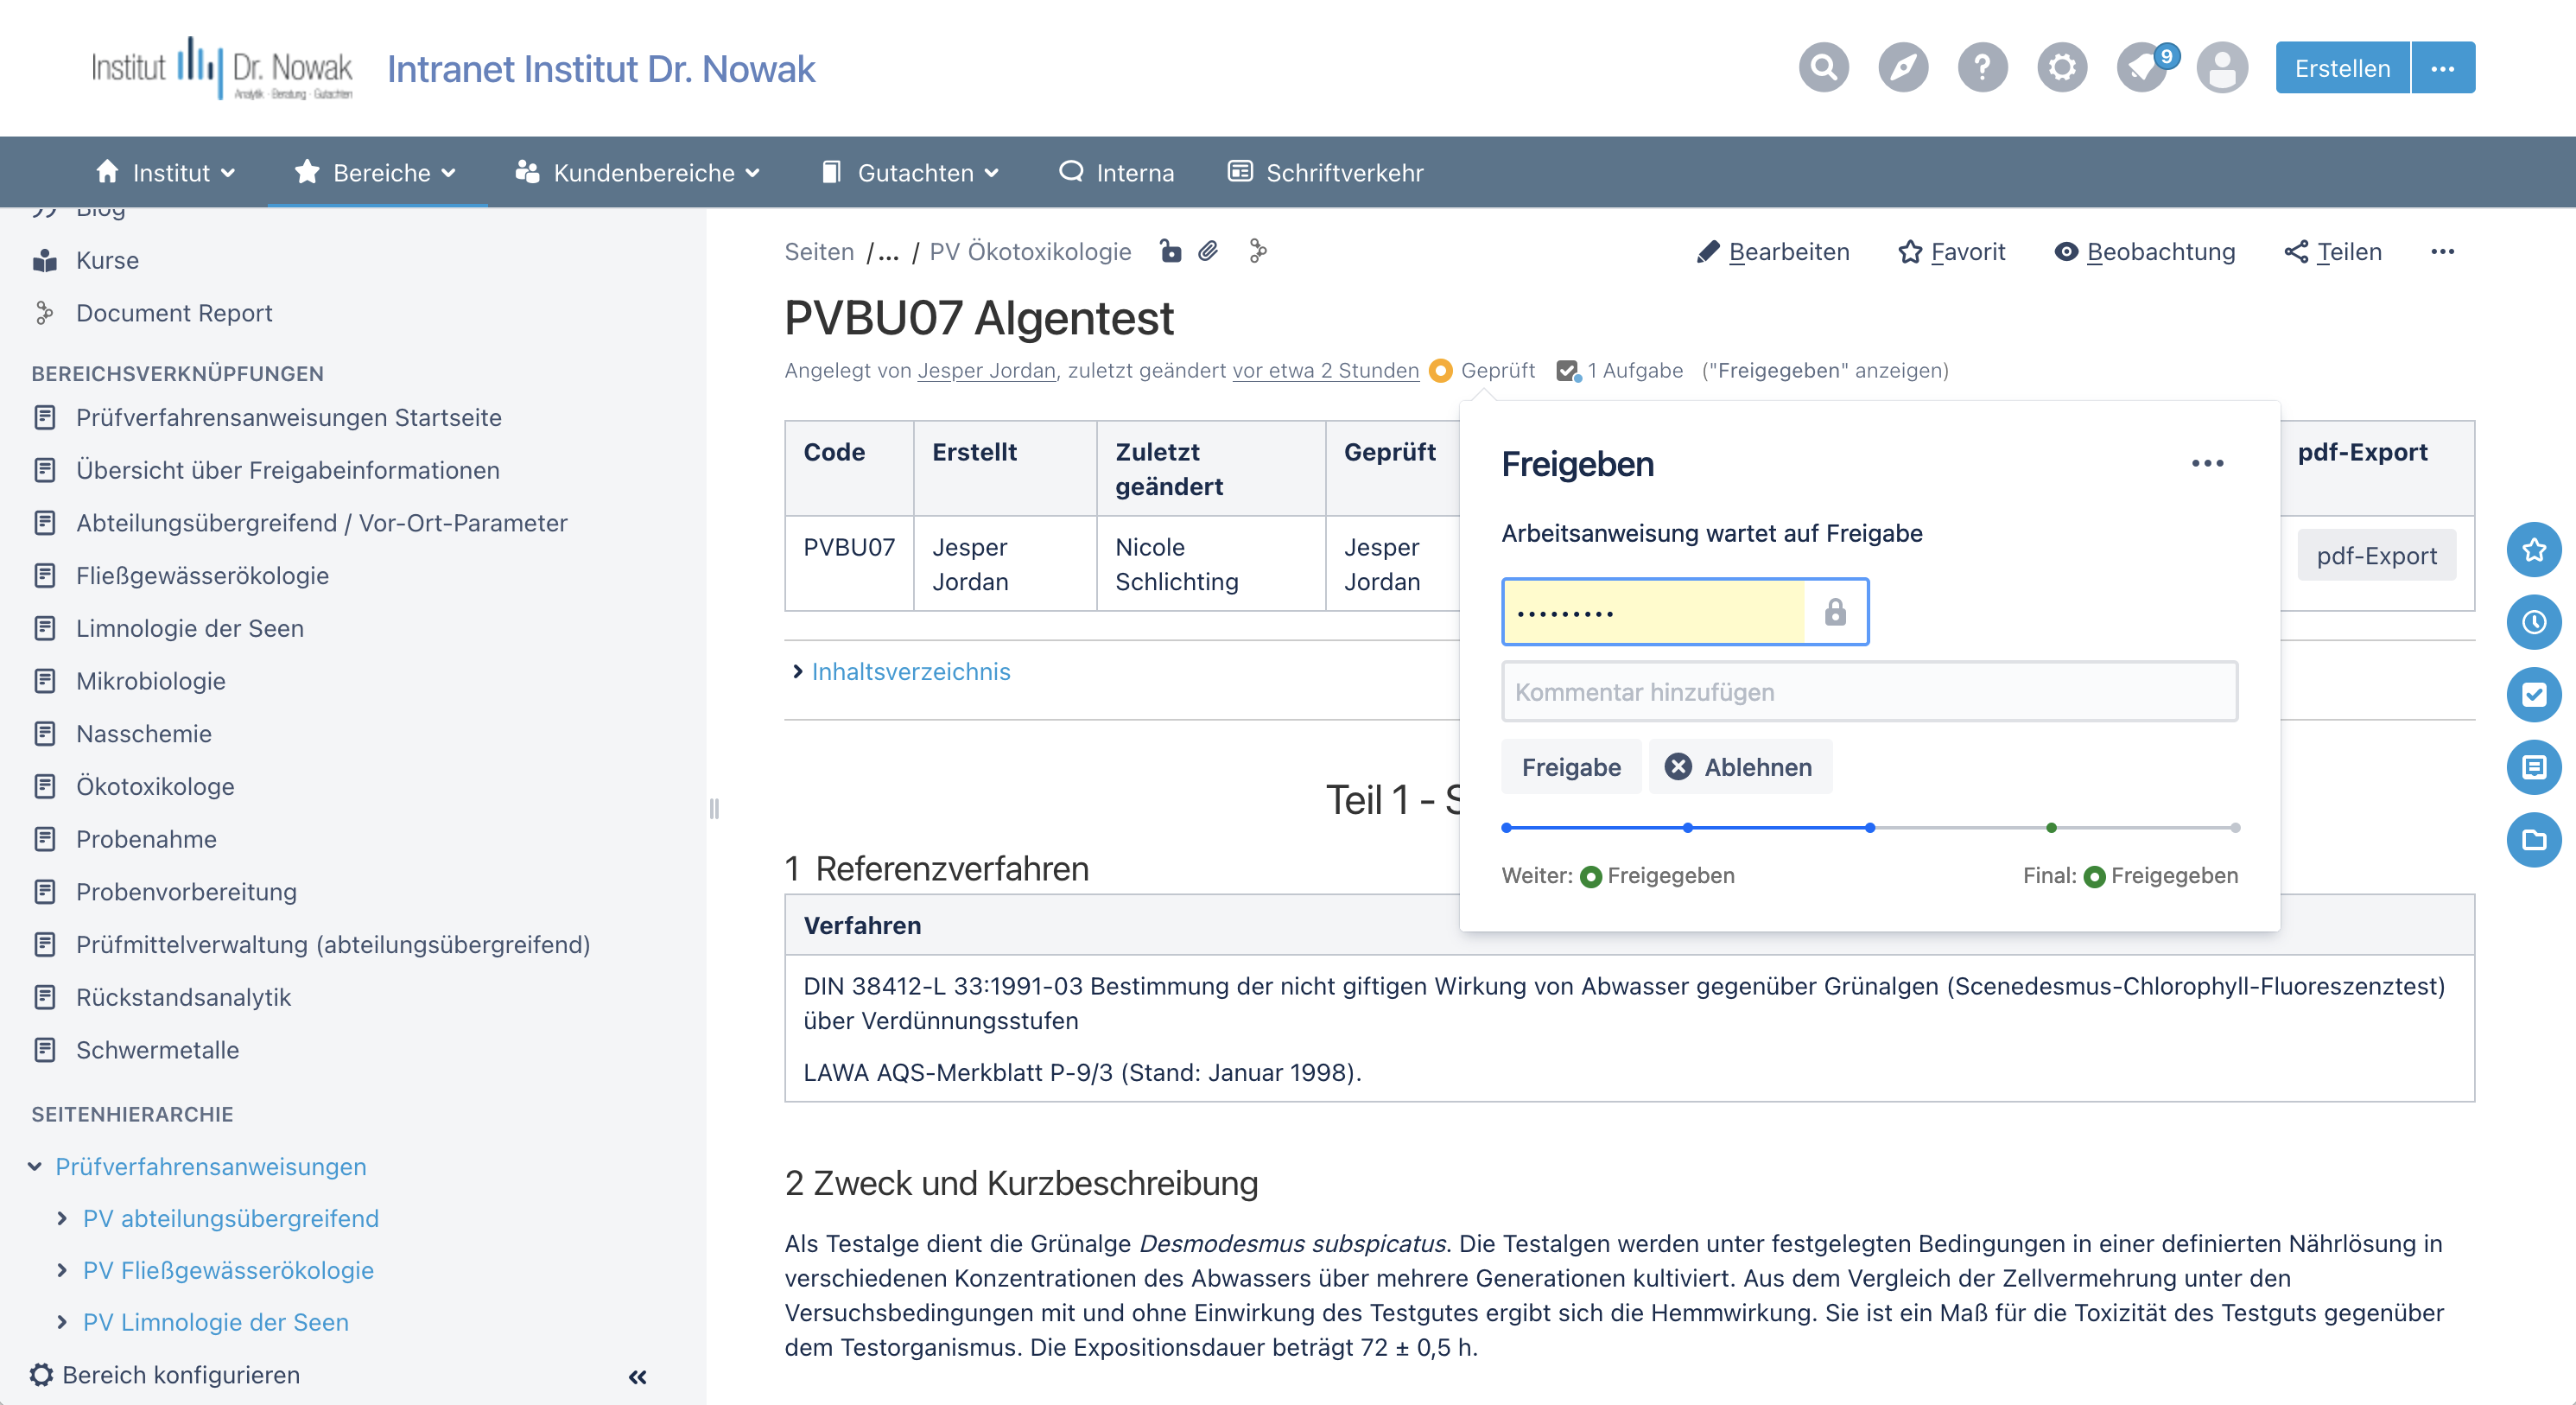Screen dimensions: 2576x1405
Task: Click Seiten breadcrumb link
Action: click(819, 251)
